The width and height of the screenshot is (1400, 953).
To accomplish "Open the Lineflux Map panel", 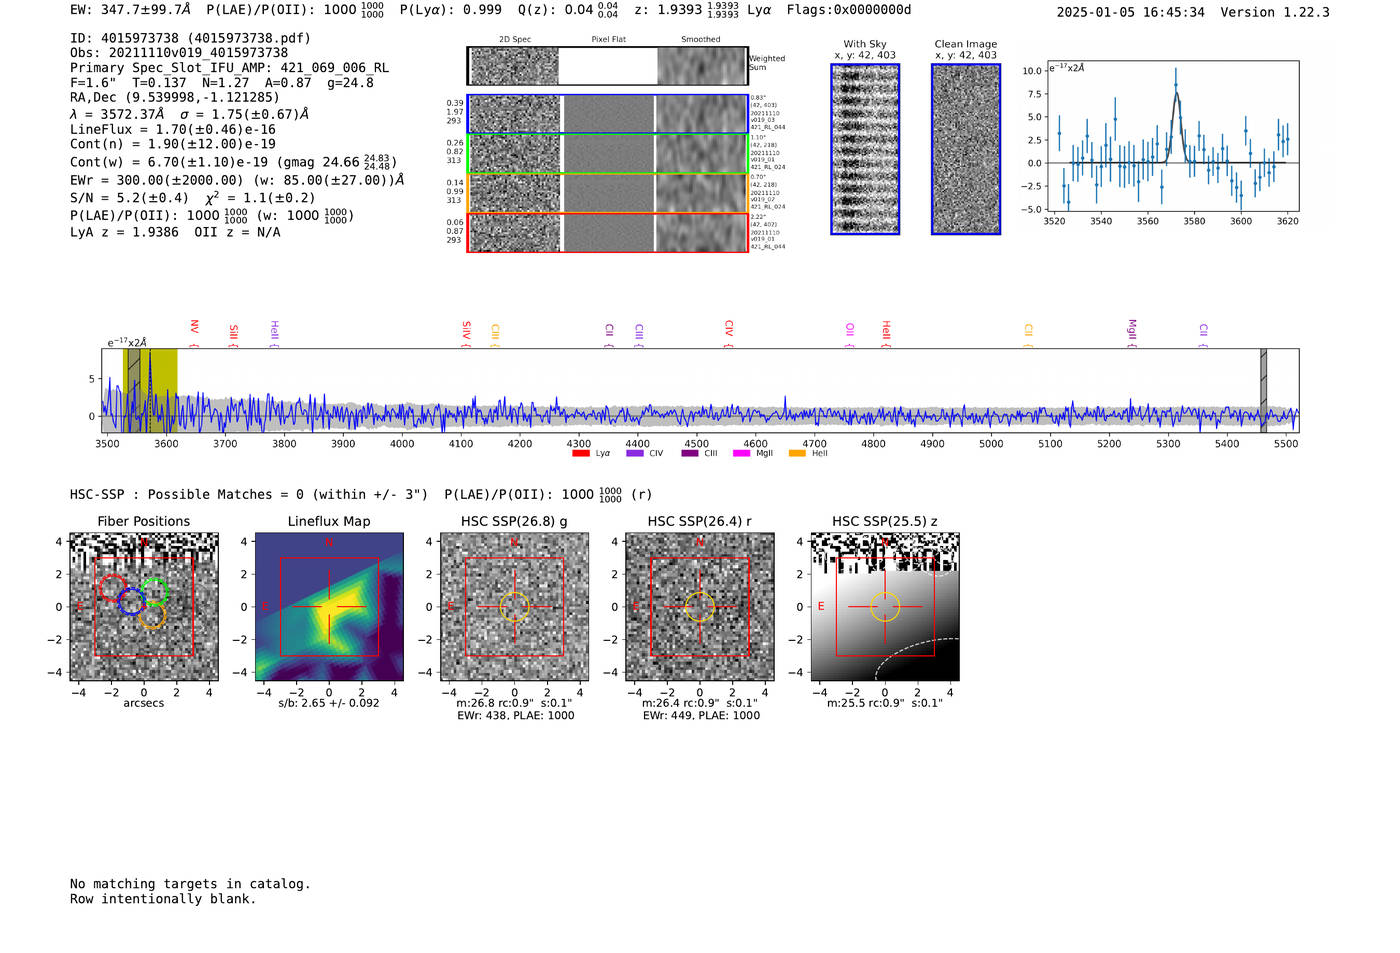I will point(329,607).
